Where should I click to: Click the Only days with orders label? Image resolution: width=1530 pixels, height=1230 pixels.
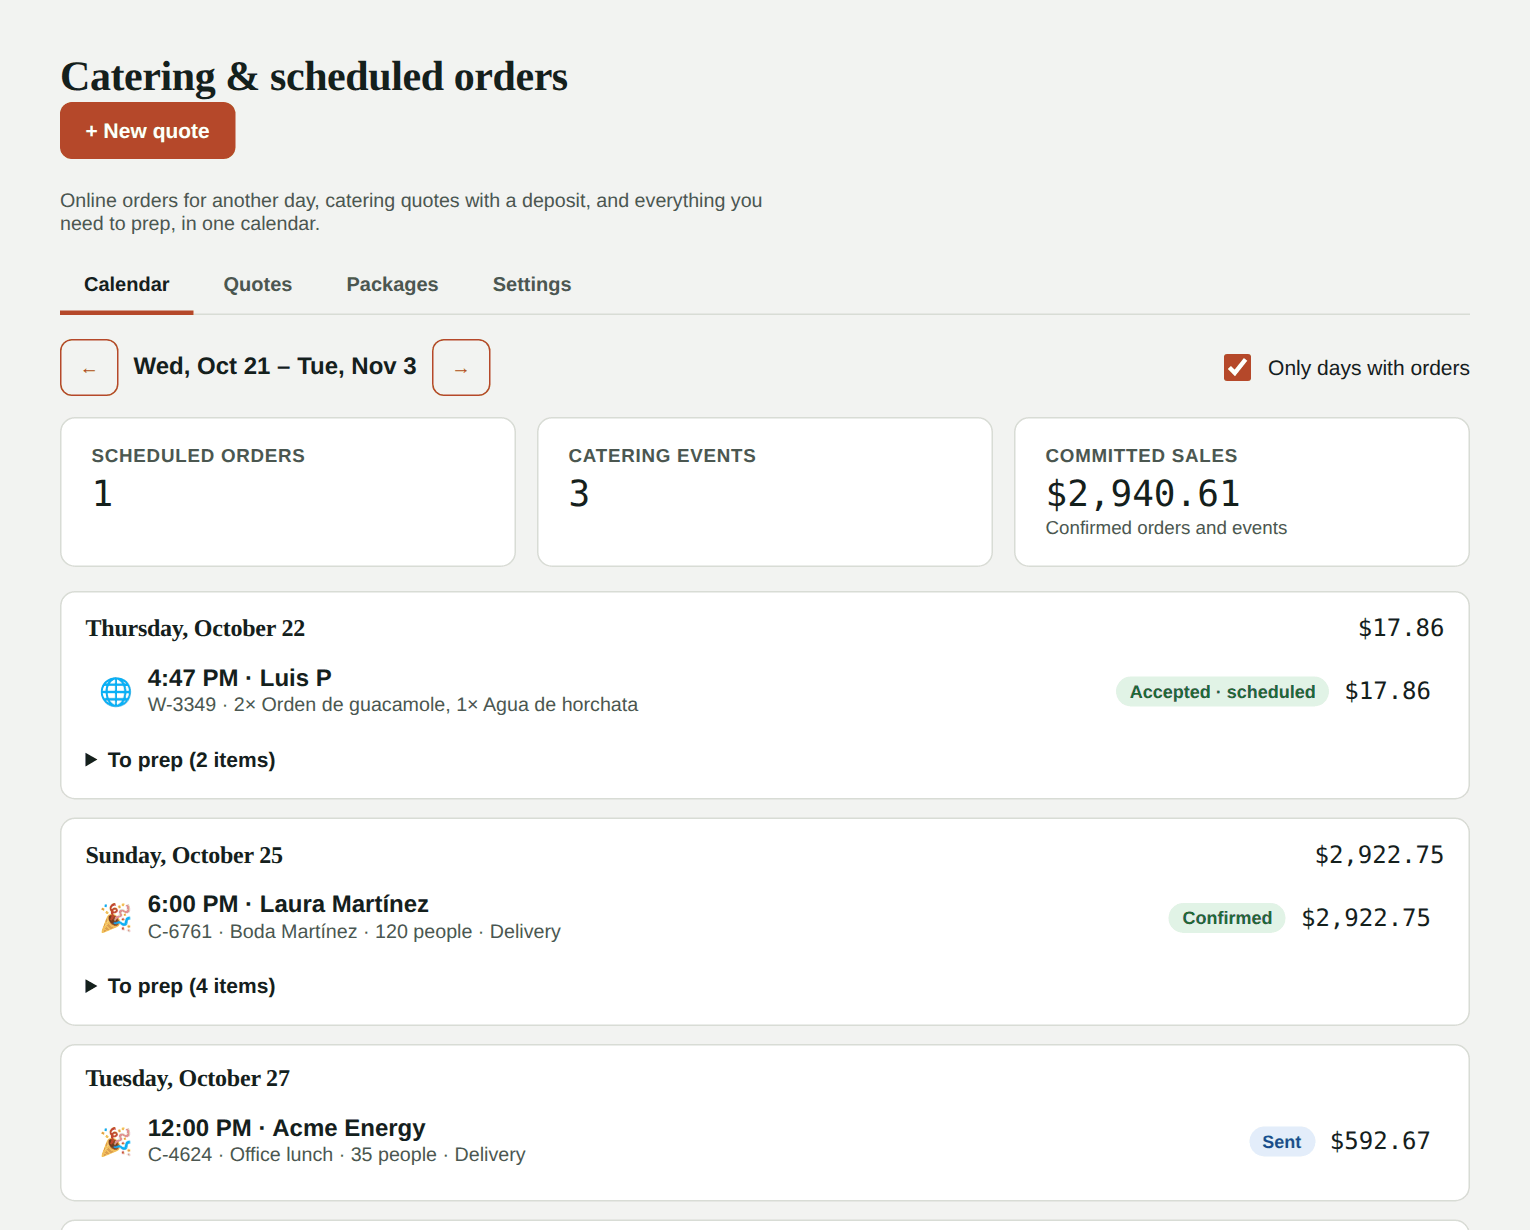click(x=1369, y=368)
